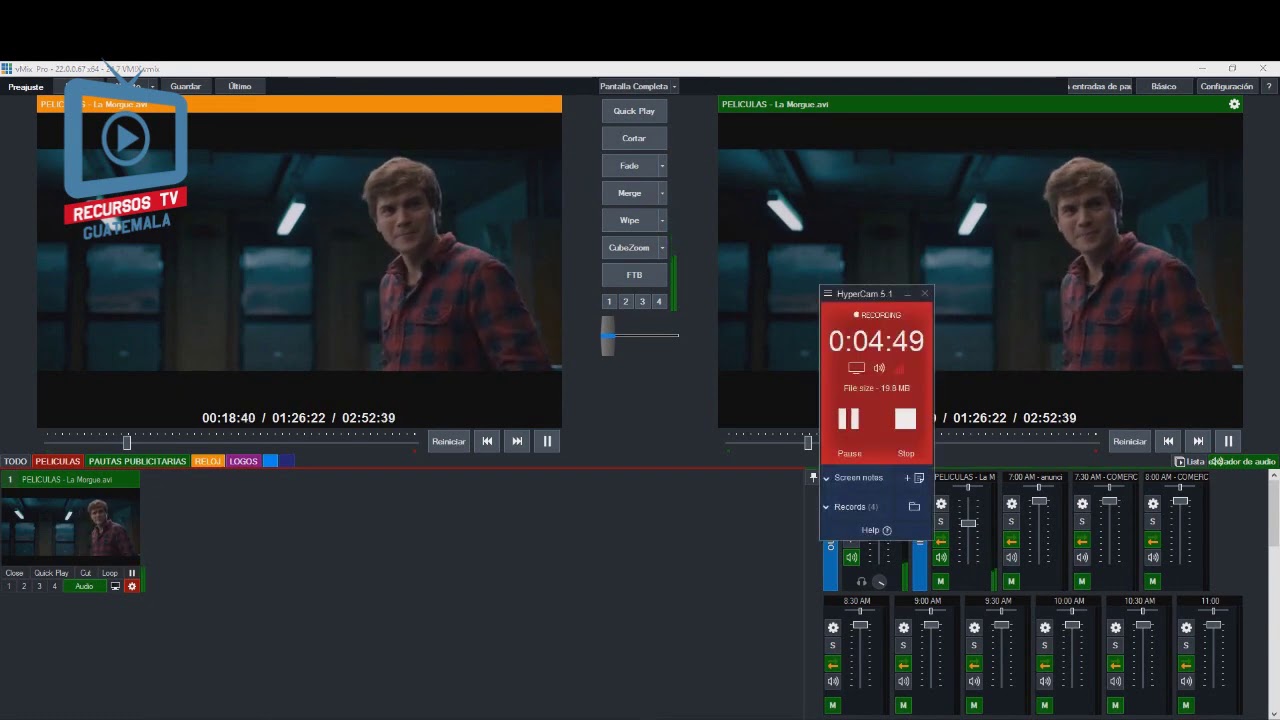
Task: Skip to next item in output controls
Action: pyautogui.click(x=1198, y=441)
